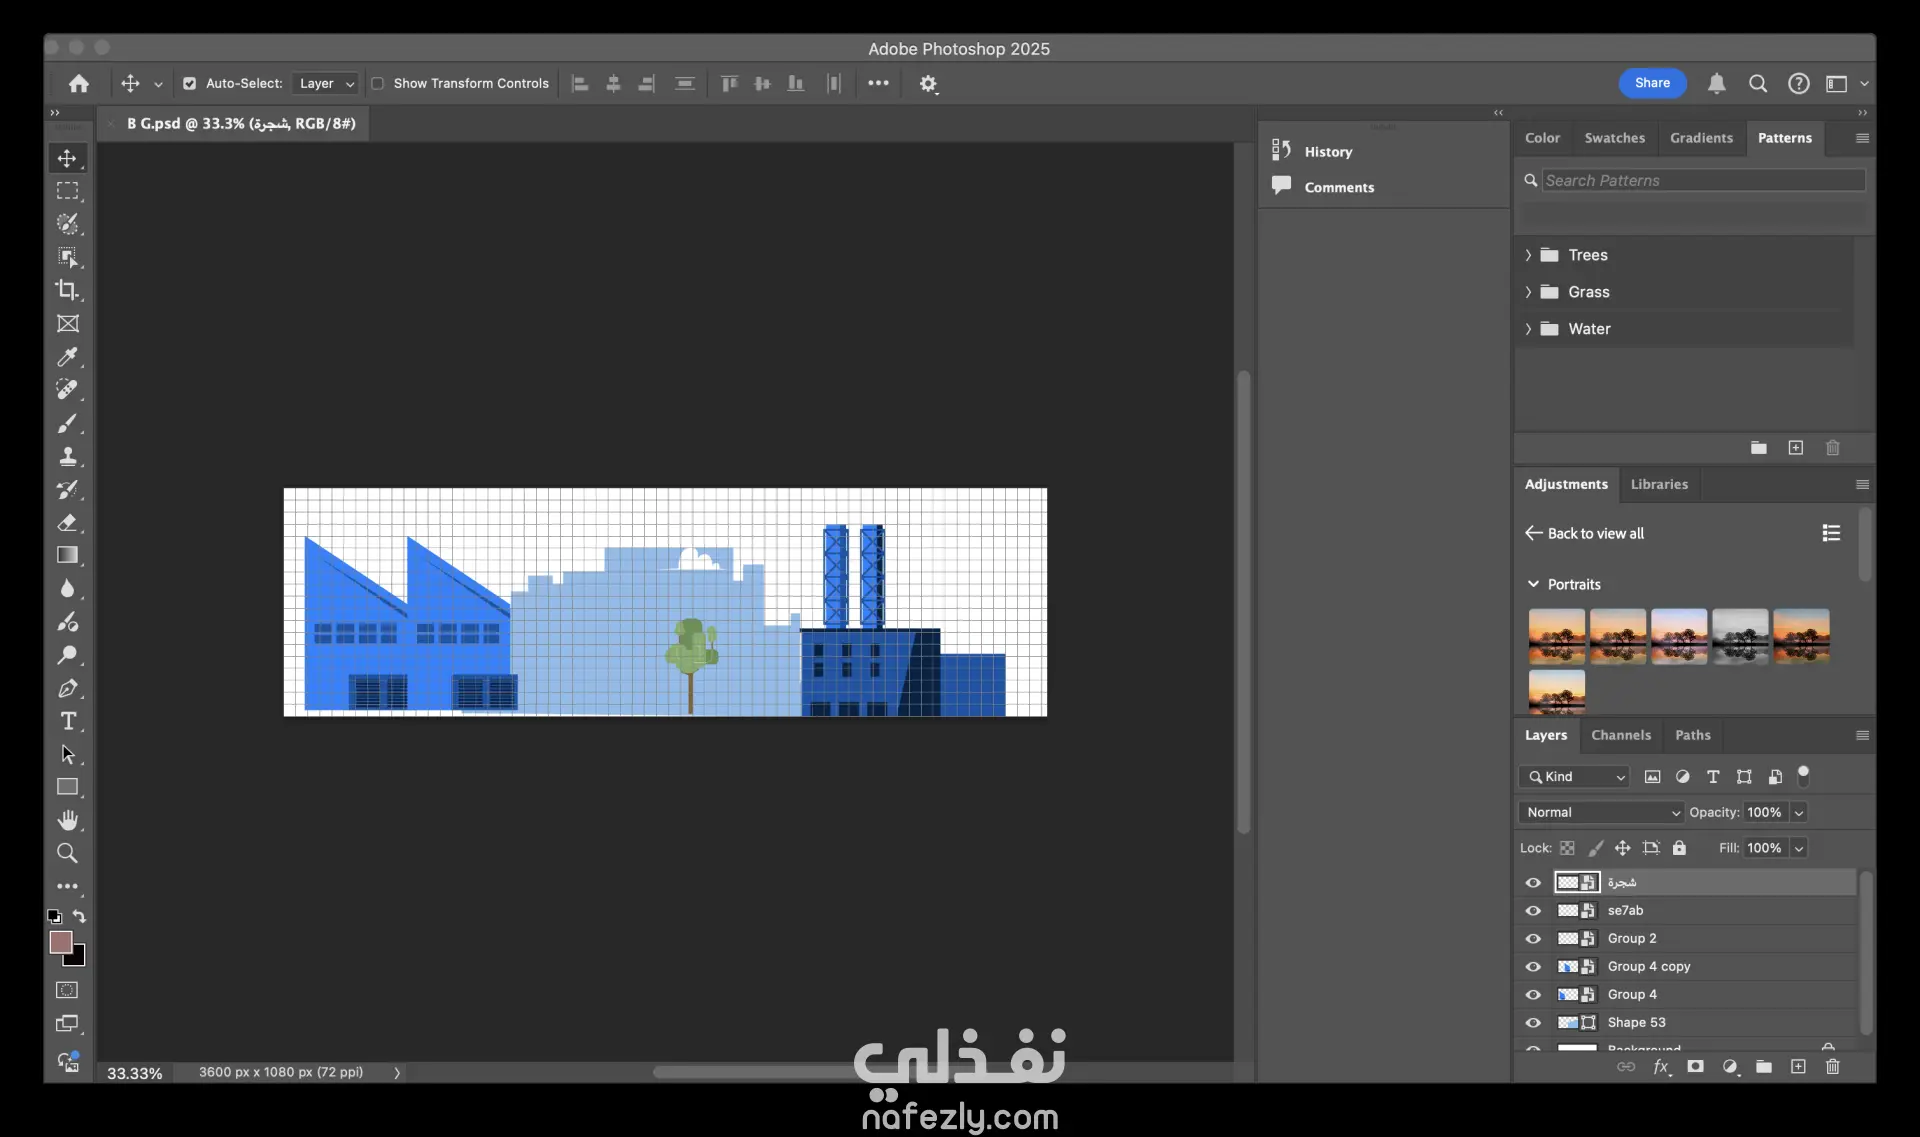Click the Share button
The width and height of the screenshot is (1920, 1137).
[1652, 83]
